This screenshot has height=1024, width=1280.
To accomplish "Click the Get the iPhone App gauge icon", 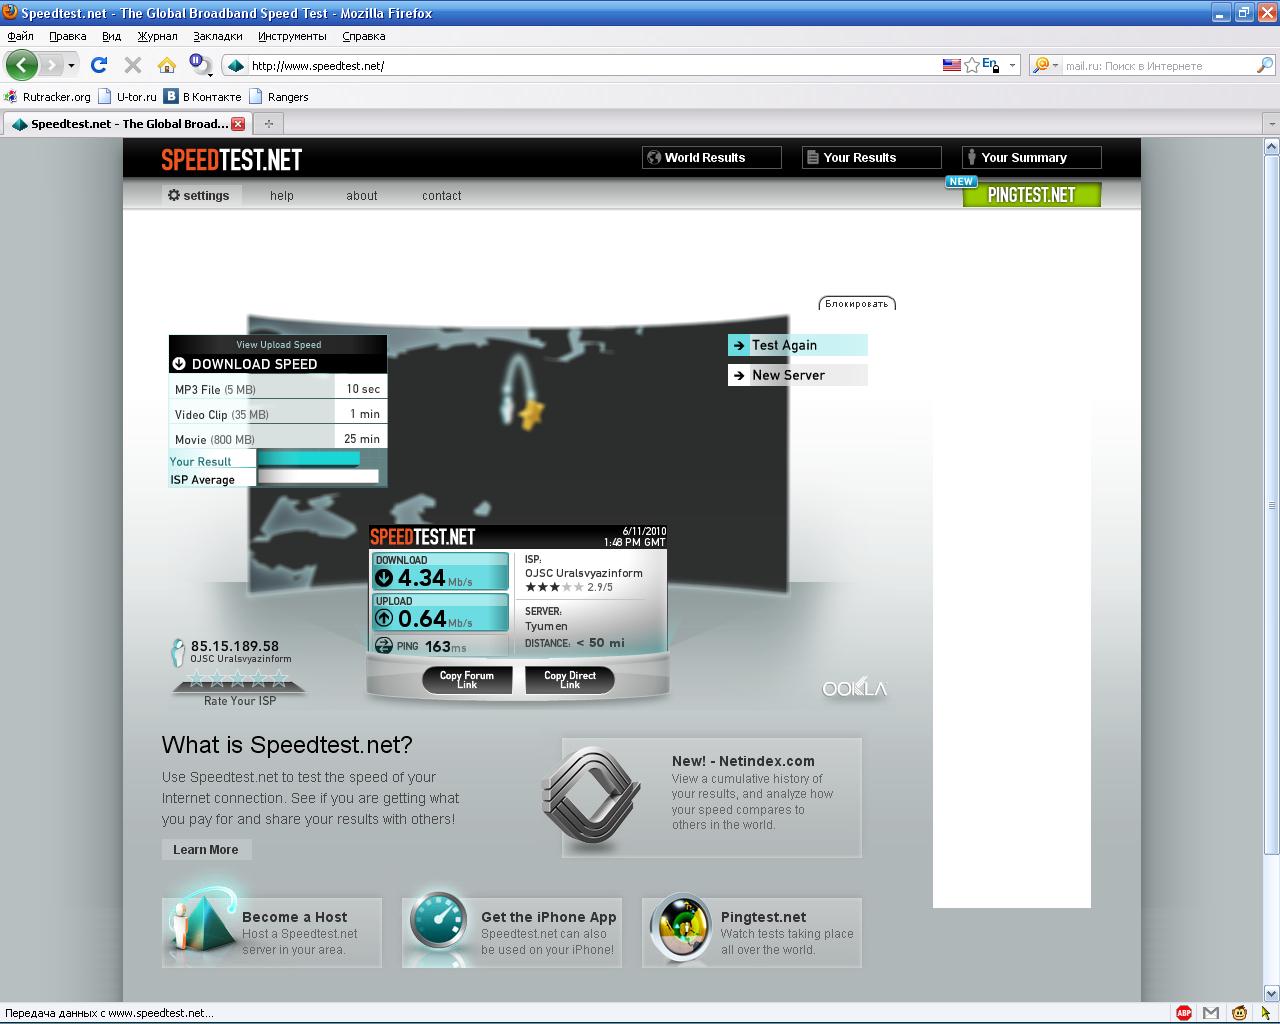I will click(x=439, y=922).
